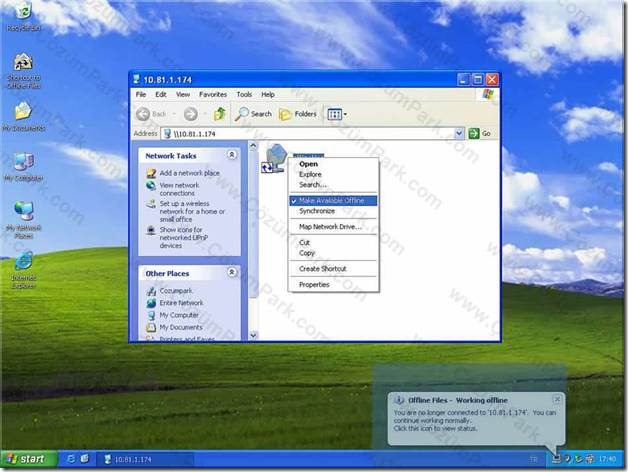628x472 pixels.
Task: Launch Internet Explorer from Quick Launch
Action: coord(71,459)
